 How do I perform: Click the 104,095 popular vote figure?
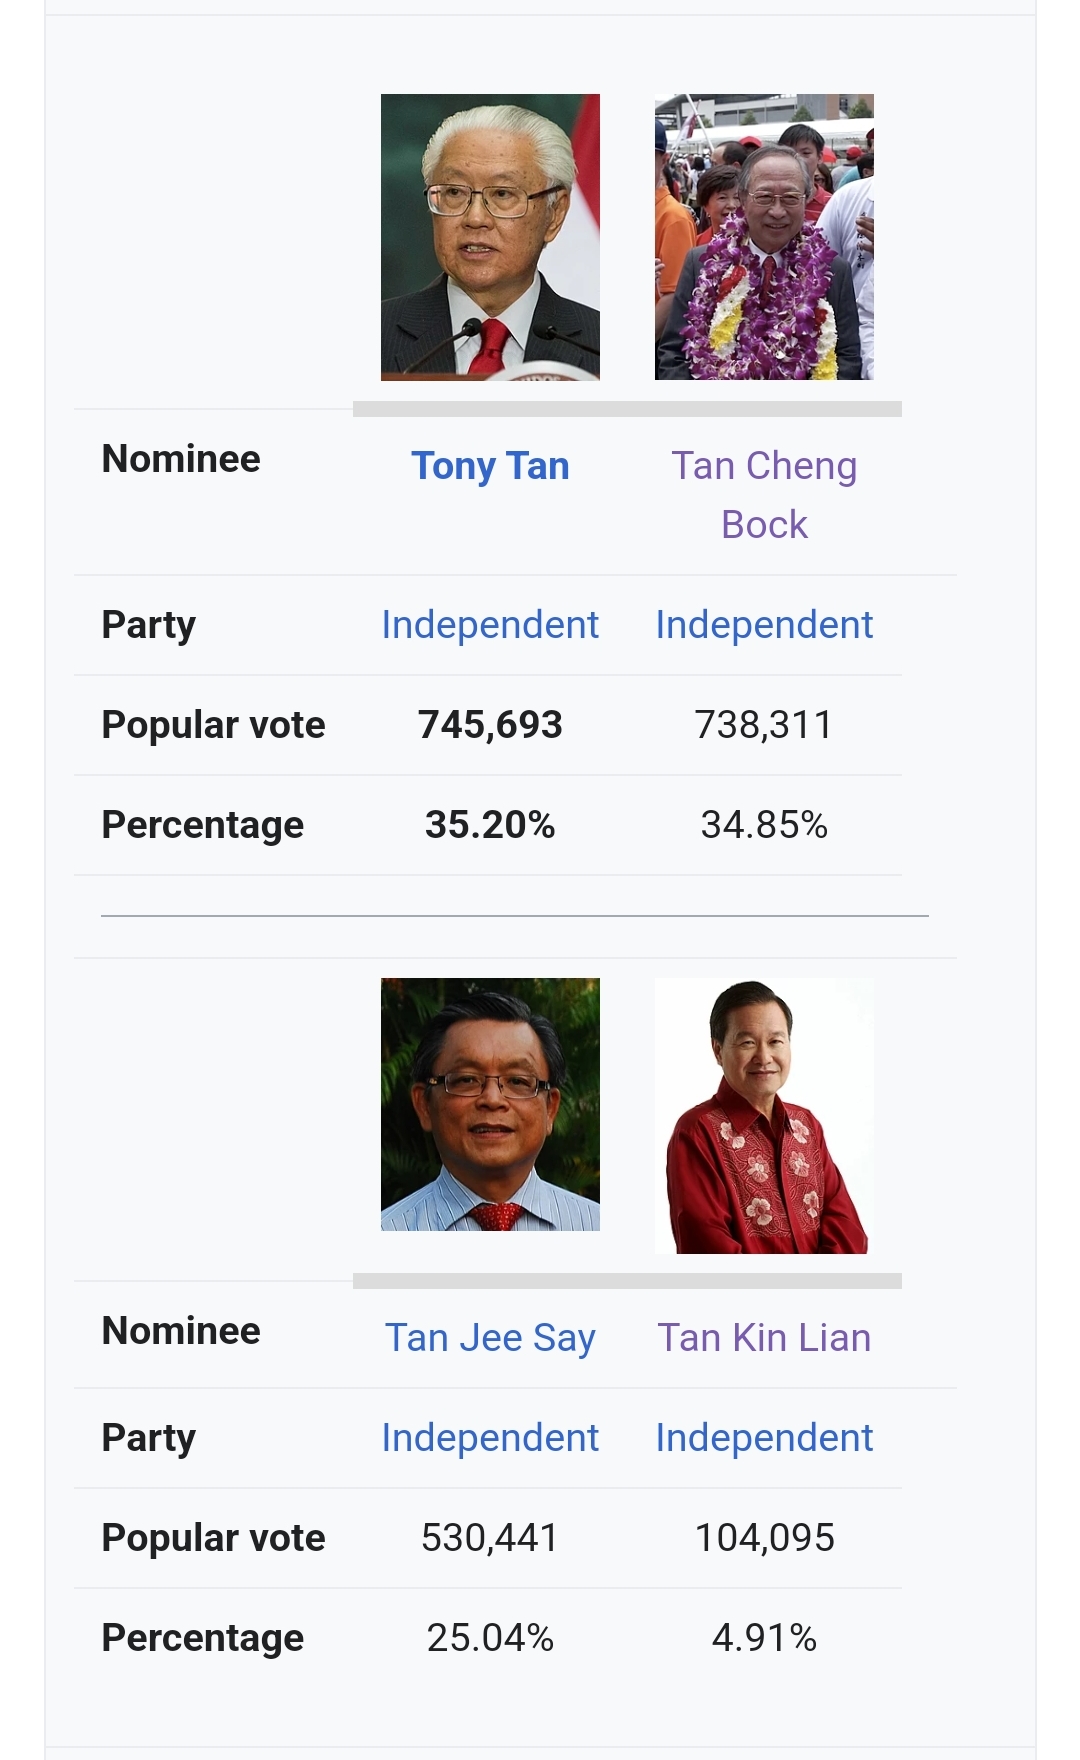tap(764, 1538)
